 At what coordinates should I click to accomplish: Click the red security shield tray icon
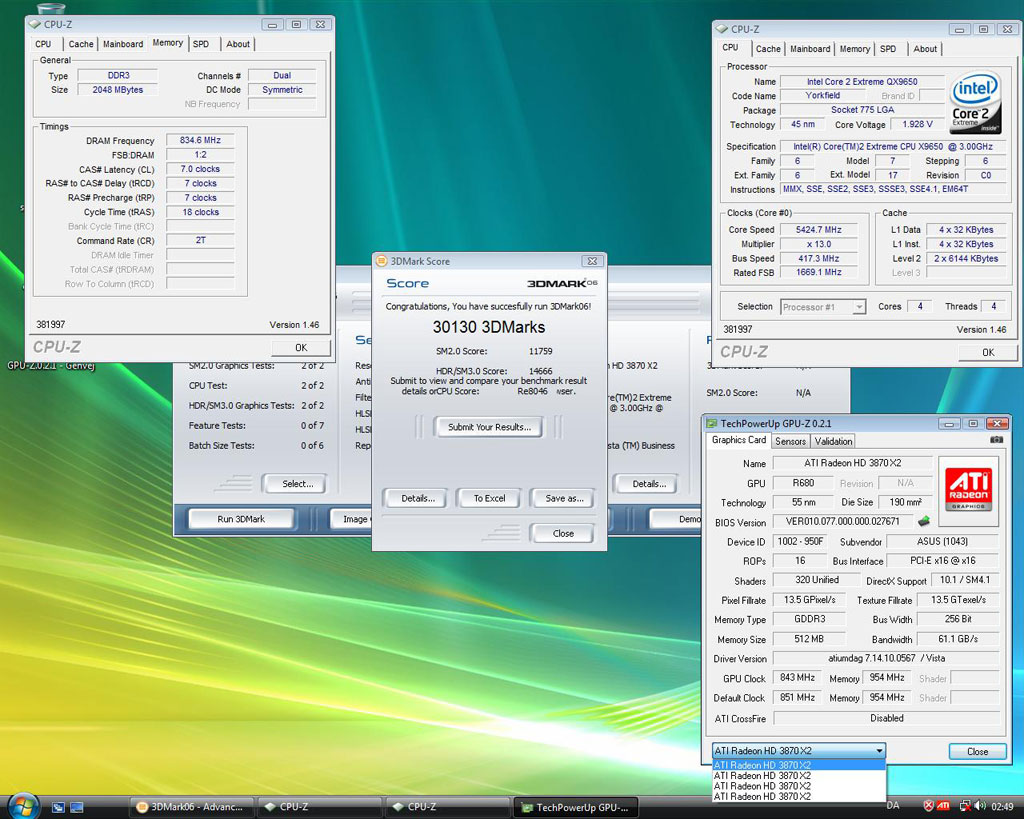coord(928,806)
